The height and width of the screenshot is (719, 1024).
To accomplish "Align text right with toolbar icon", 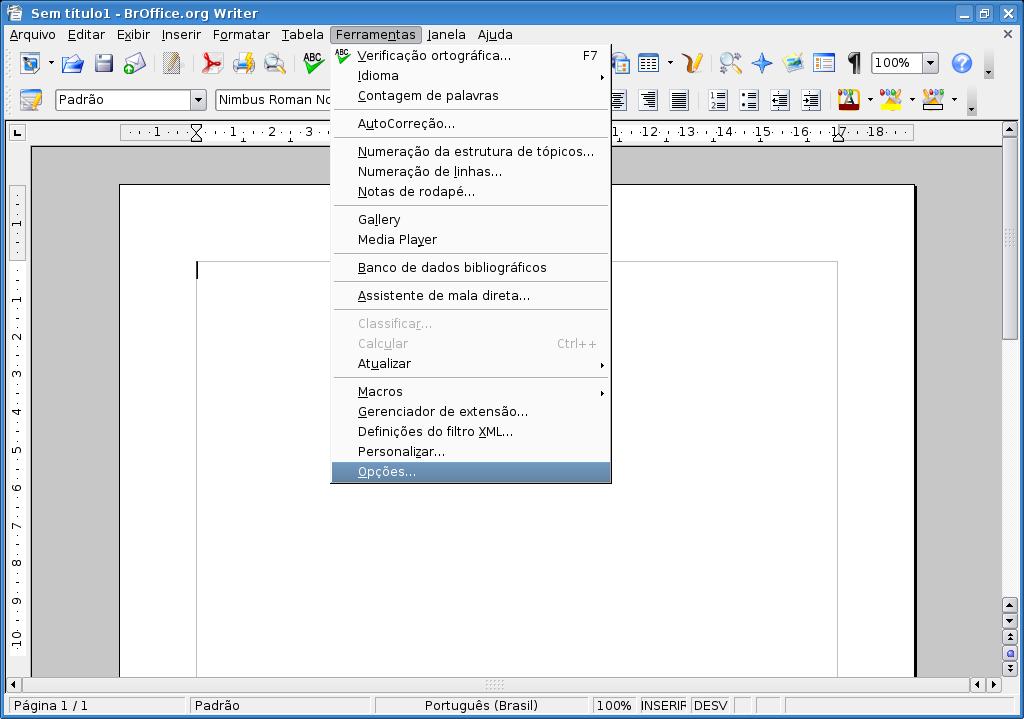I will [648, 100].
